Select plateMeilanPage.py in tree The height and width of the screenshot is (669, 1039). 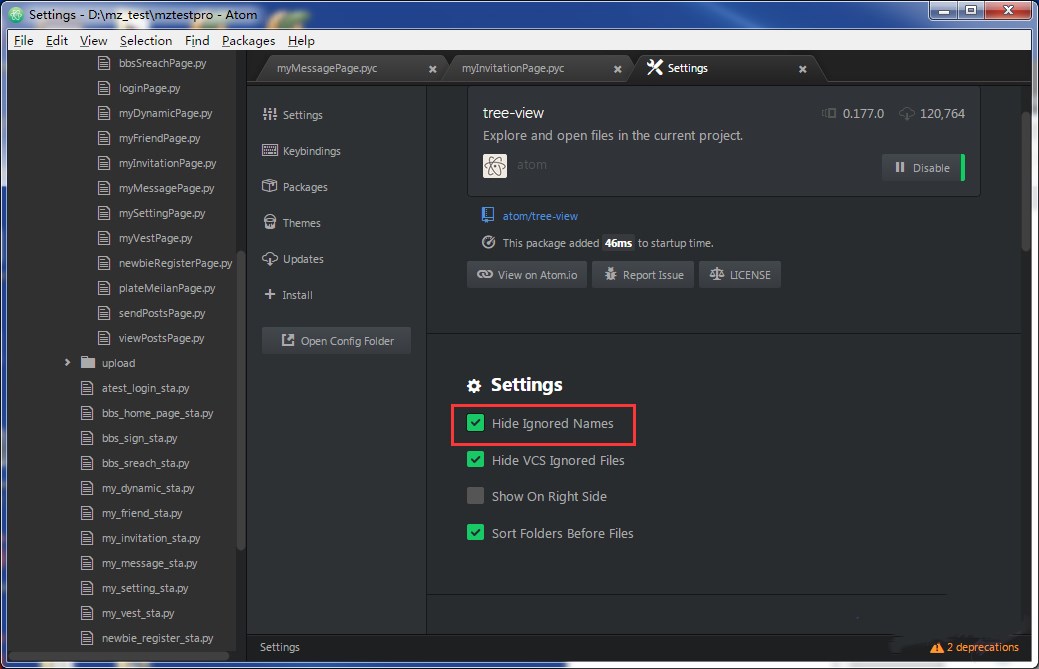click(167, 288)
